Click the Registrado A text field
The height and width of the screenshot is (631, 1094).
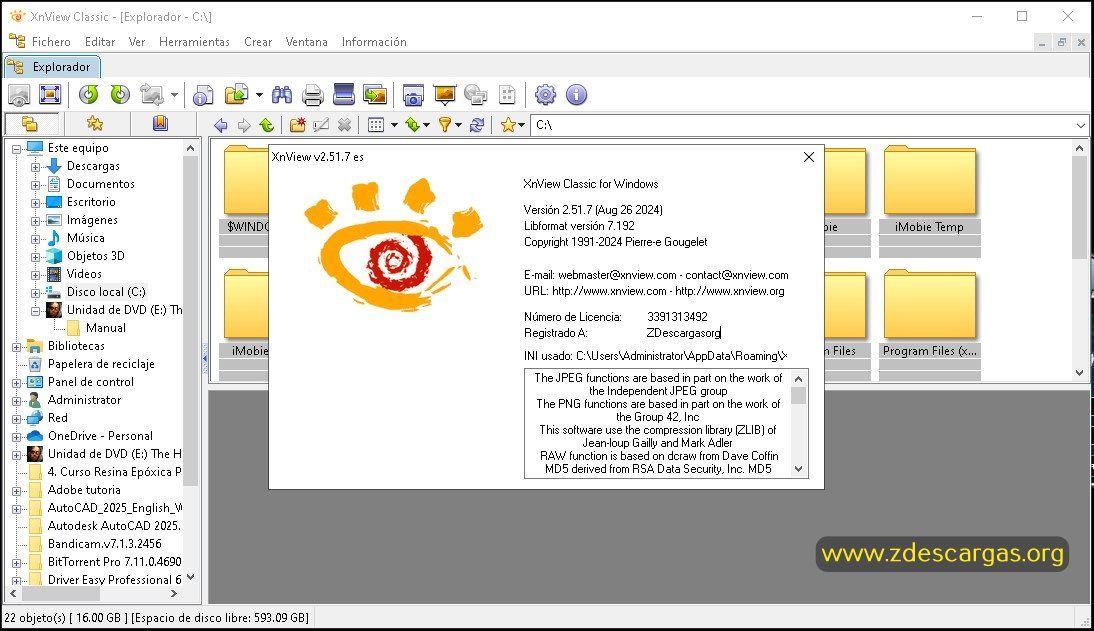(715, 333)
